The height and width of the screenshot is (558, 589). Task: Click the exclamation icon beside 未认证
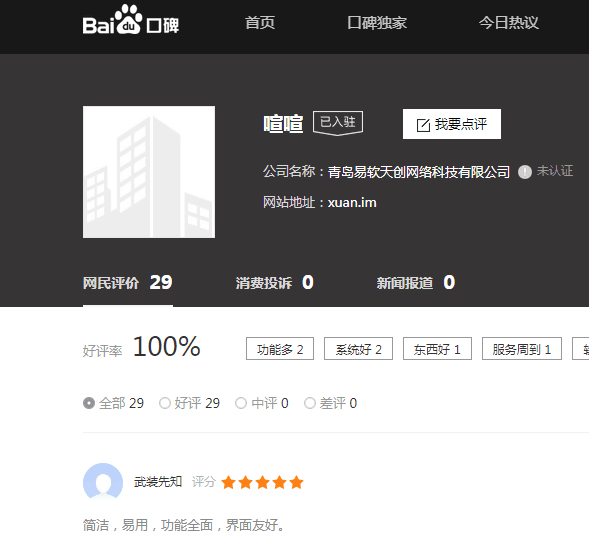coord(525,172)
